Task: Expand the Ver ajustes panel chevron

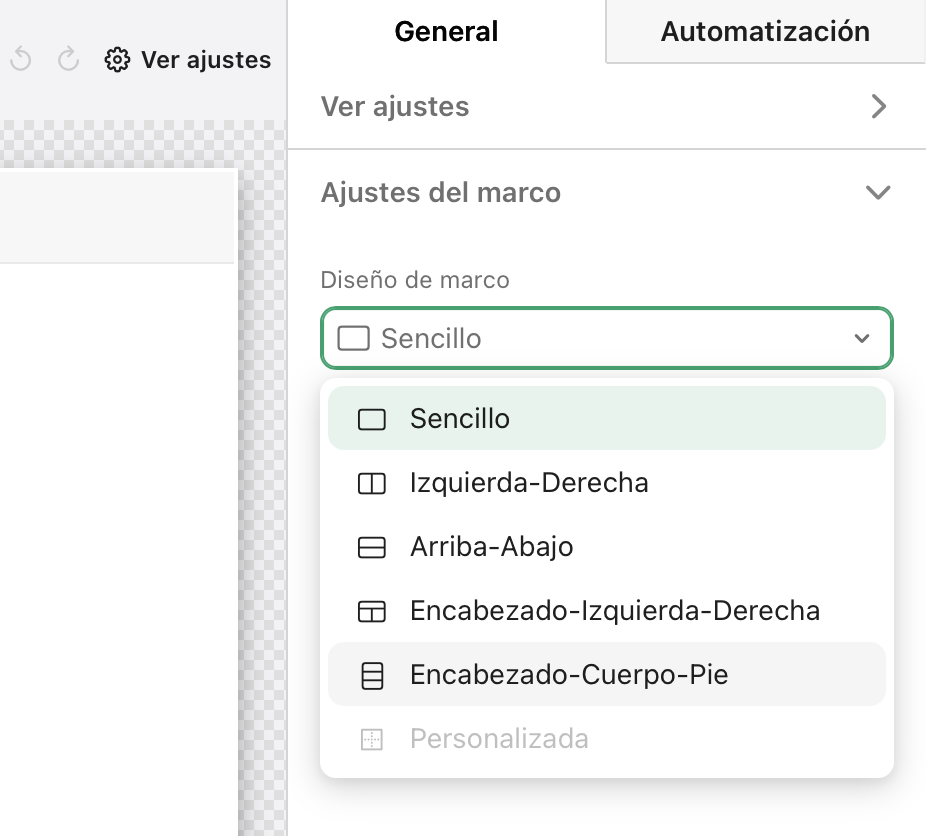Action: tap(878, 106)
